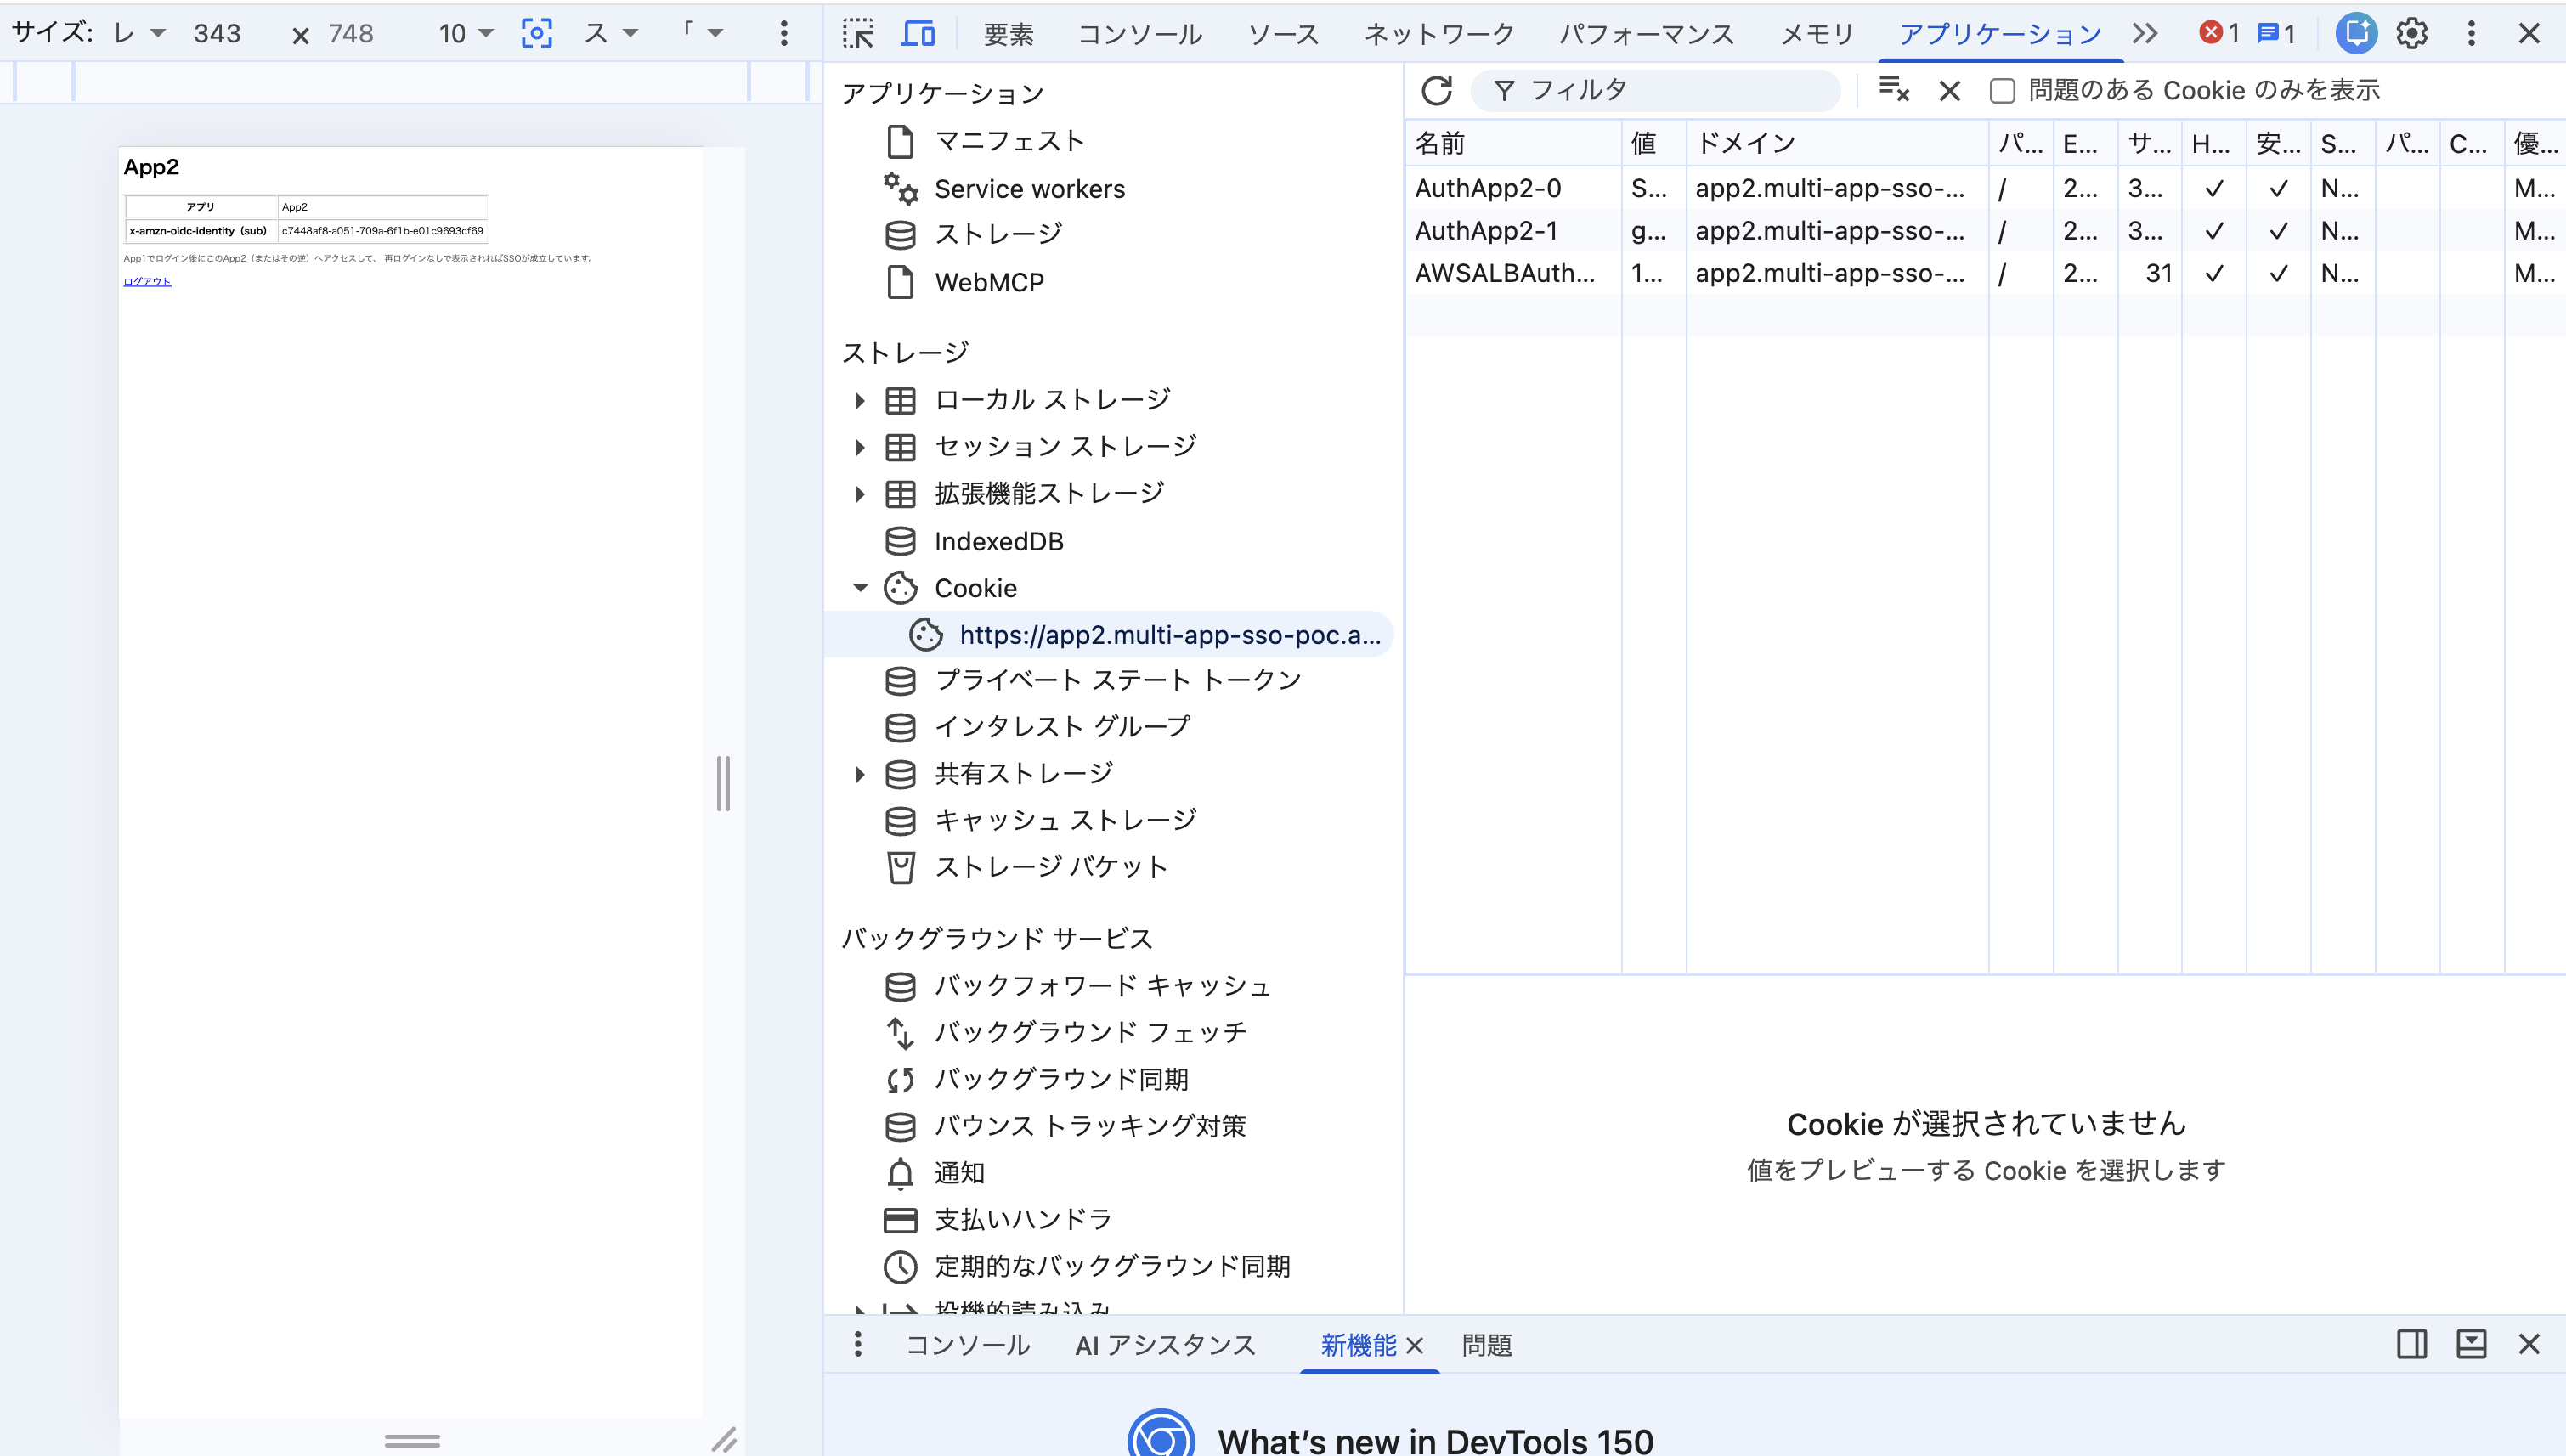Delete selected cookie X icon
2566x1456 pixels.
[x=1949, y=91]
